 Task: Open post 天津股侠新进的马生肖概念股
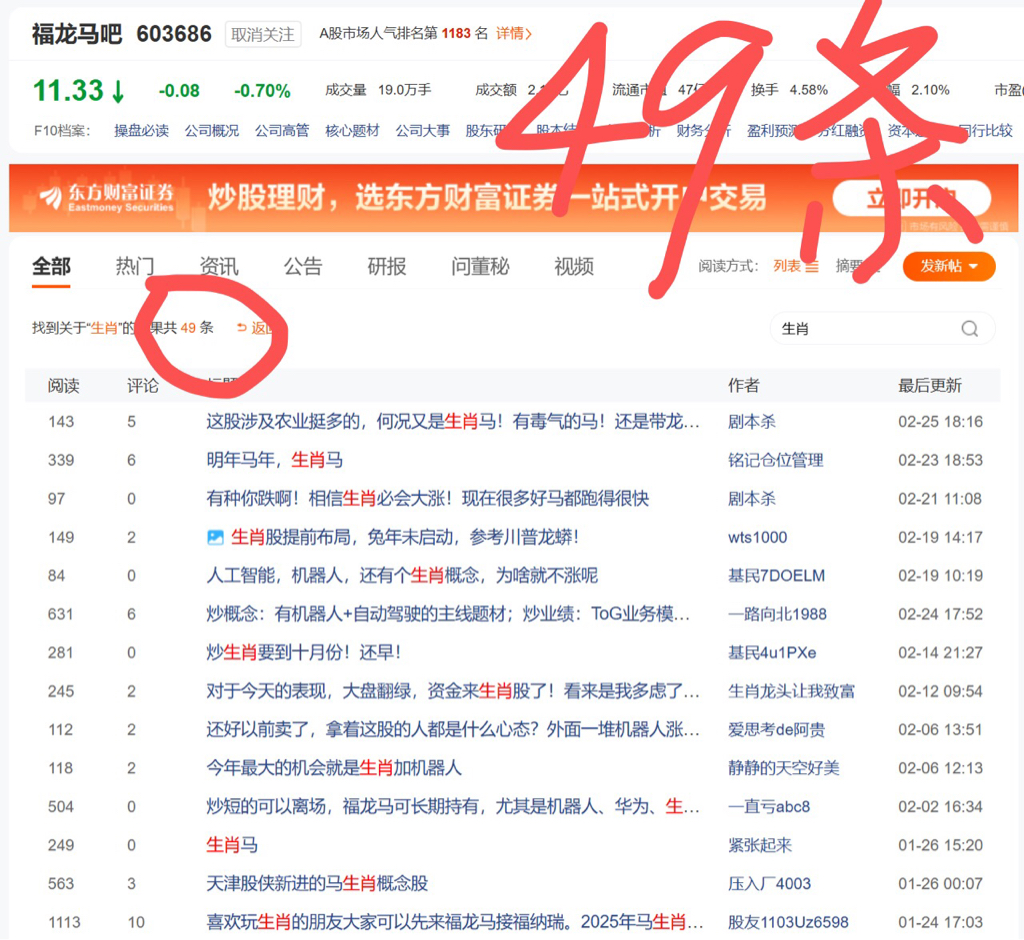pos(317,884)
